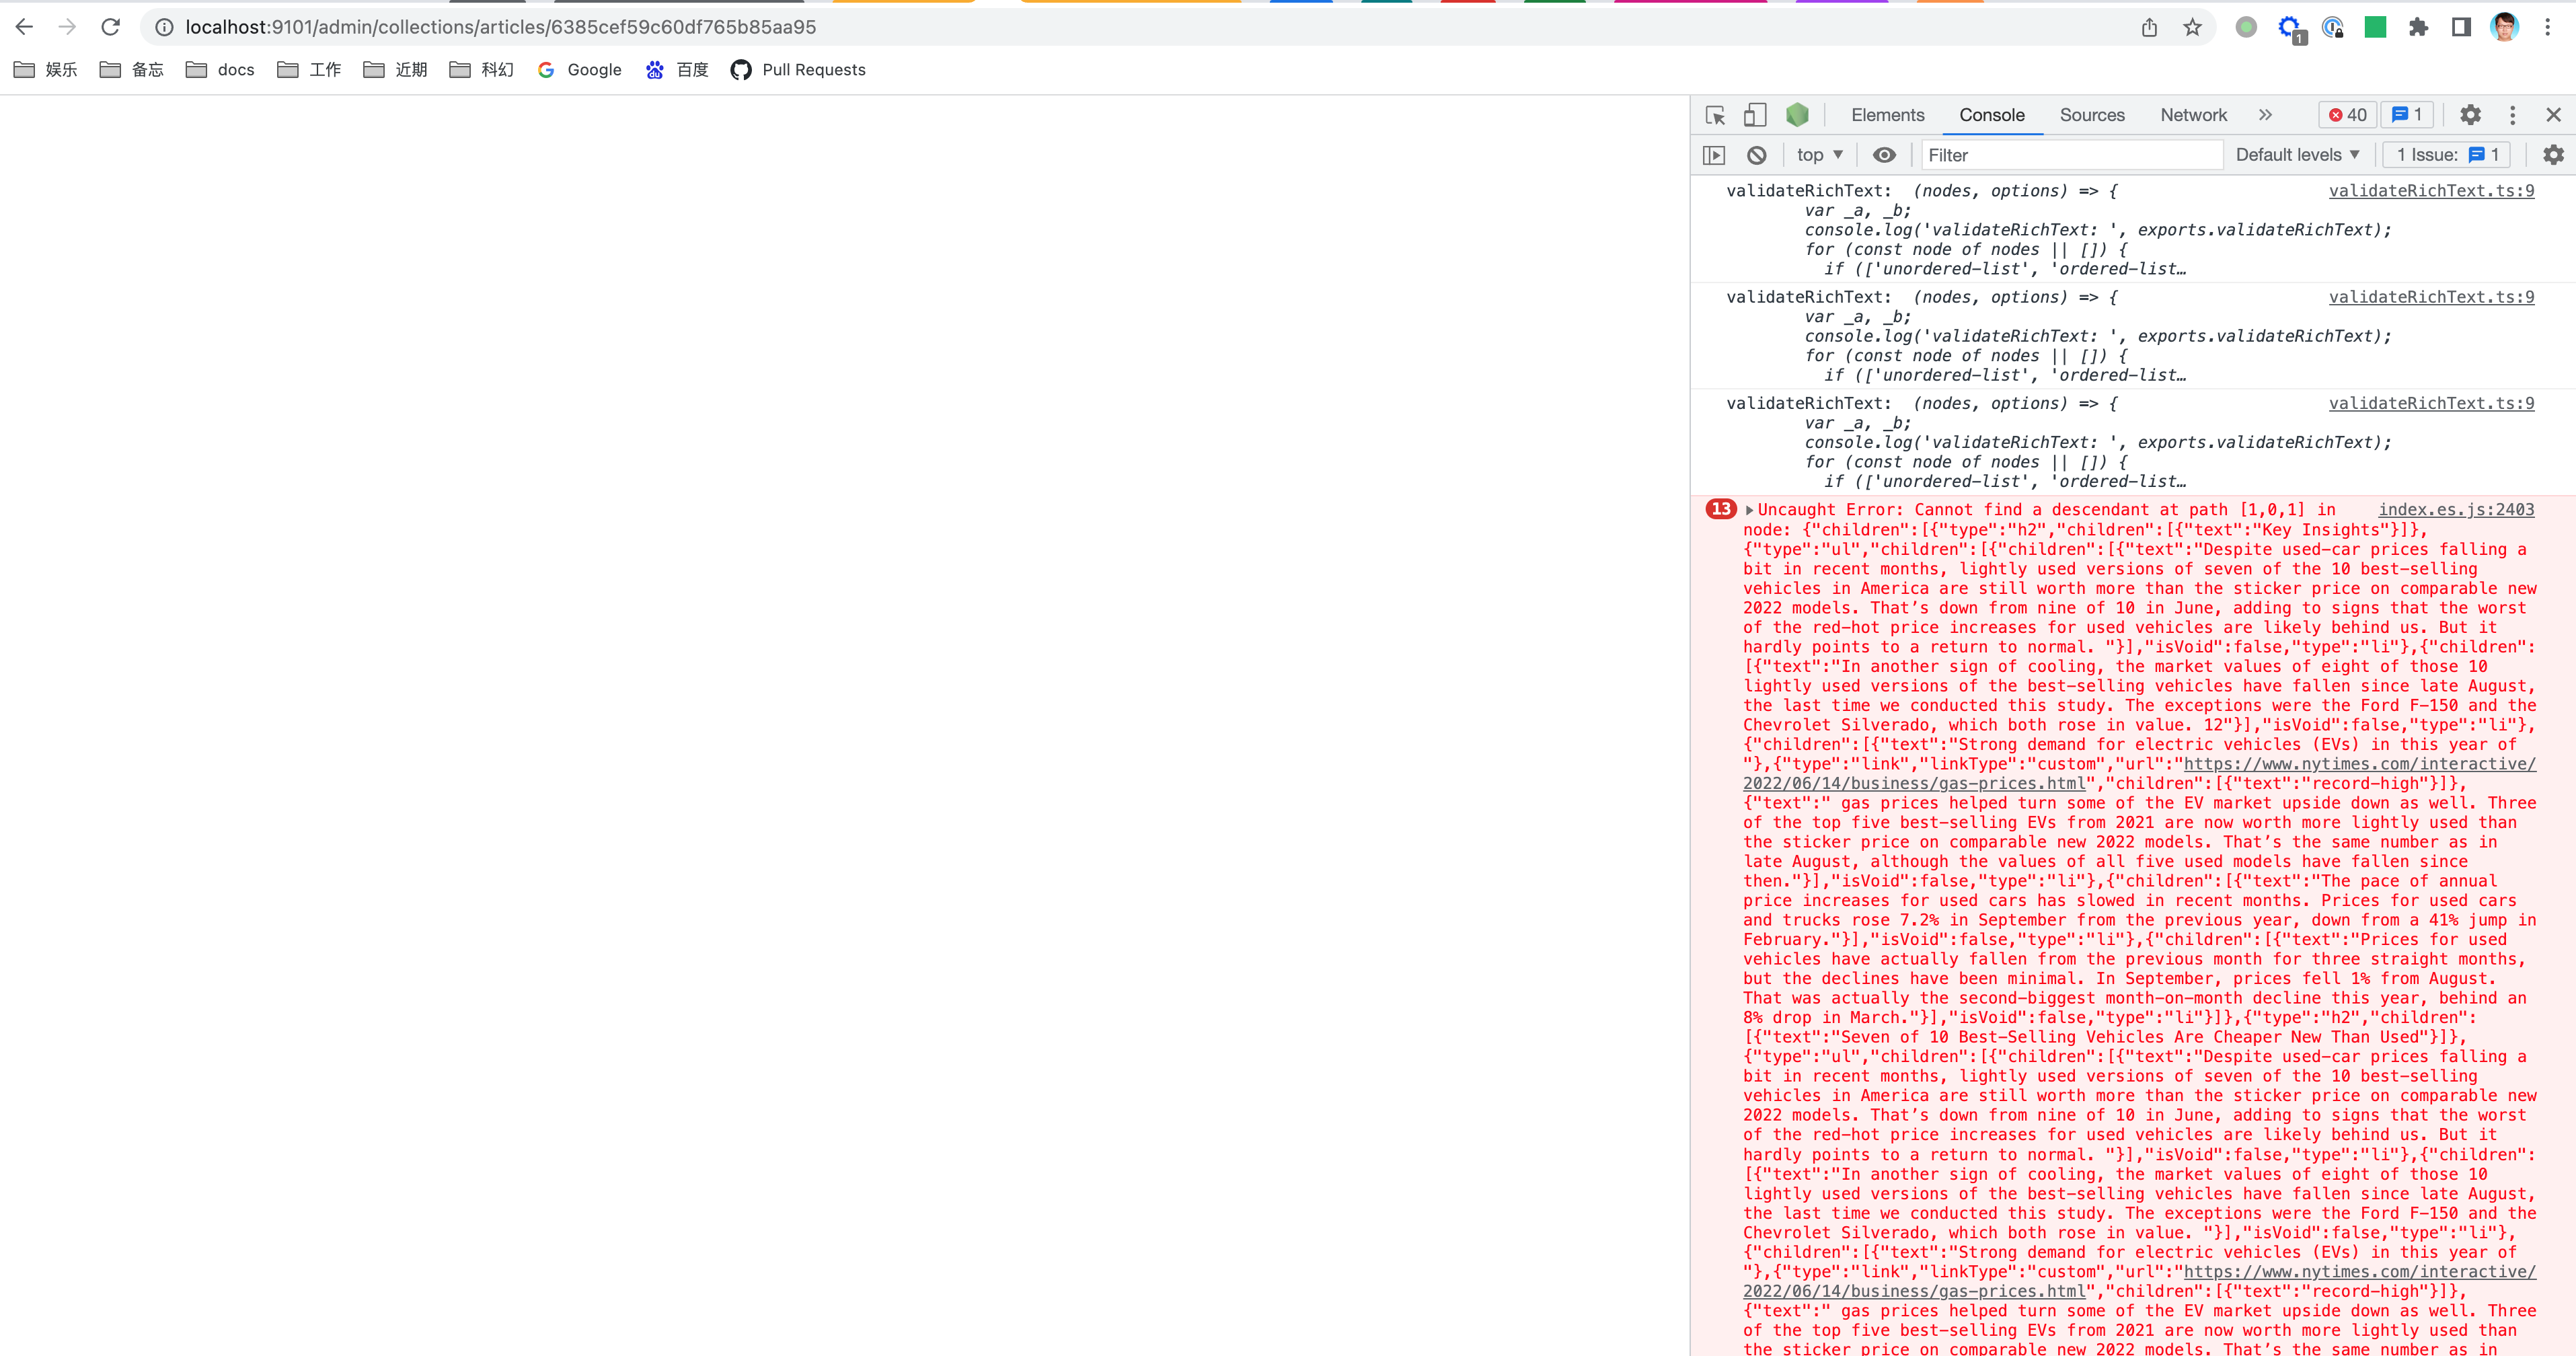This screenshot has height=1356, width=2576.
Task: Clear the console
Action: tap(1757, 155)
